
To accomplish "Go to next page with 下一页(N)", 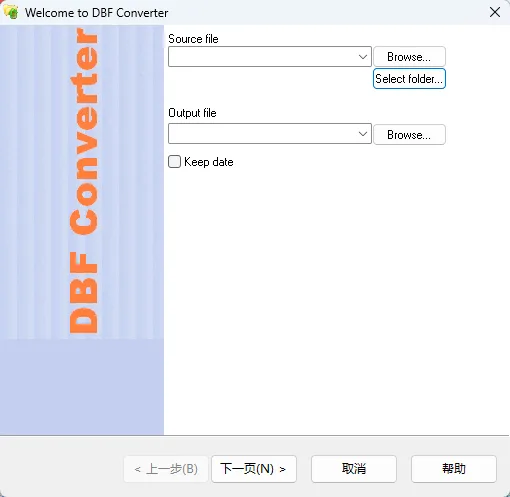I will coord(254,469).
